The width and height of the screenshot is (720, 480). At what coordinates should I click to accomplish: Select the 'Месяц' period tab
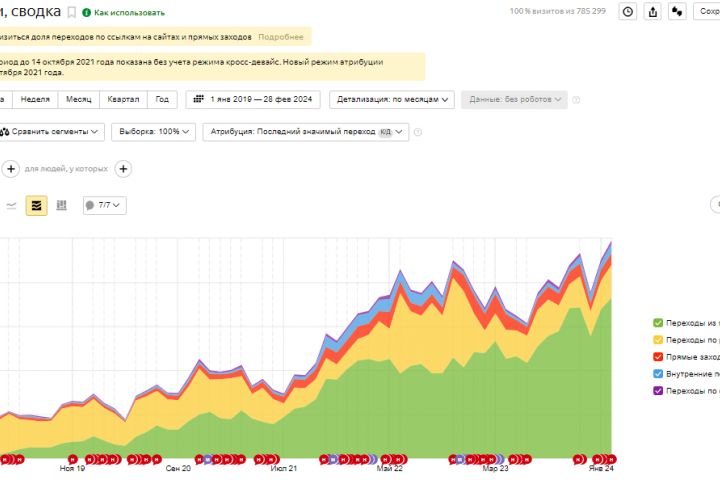click(79, 100)
